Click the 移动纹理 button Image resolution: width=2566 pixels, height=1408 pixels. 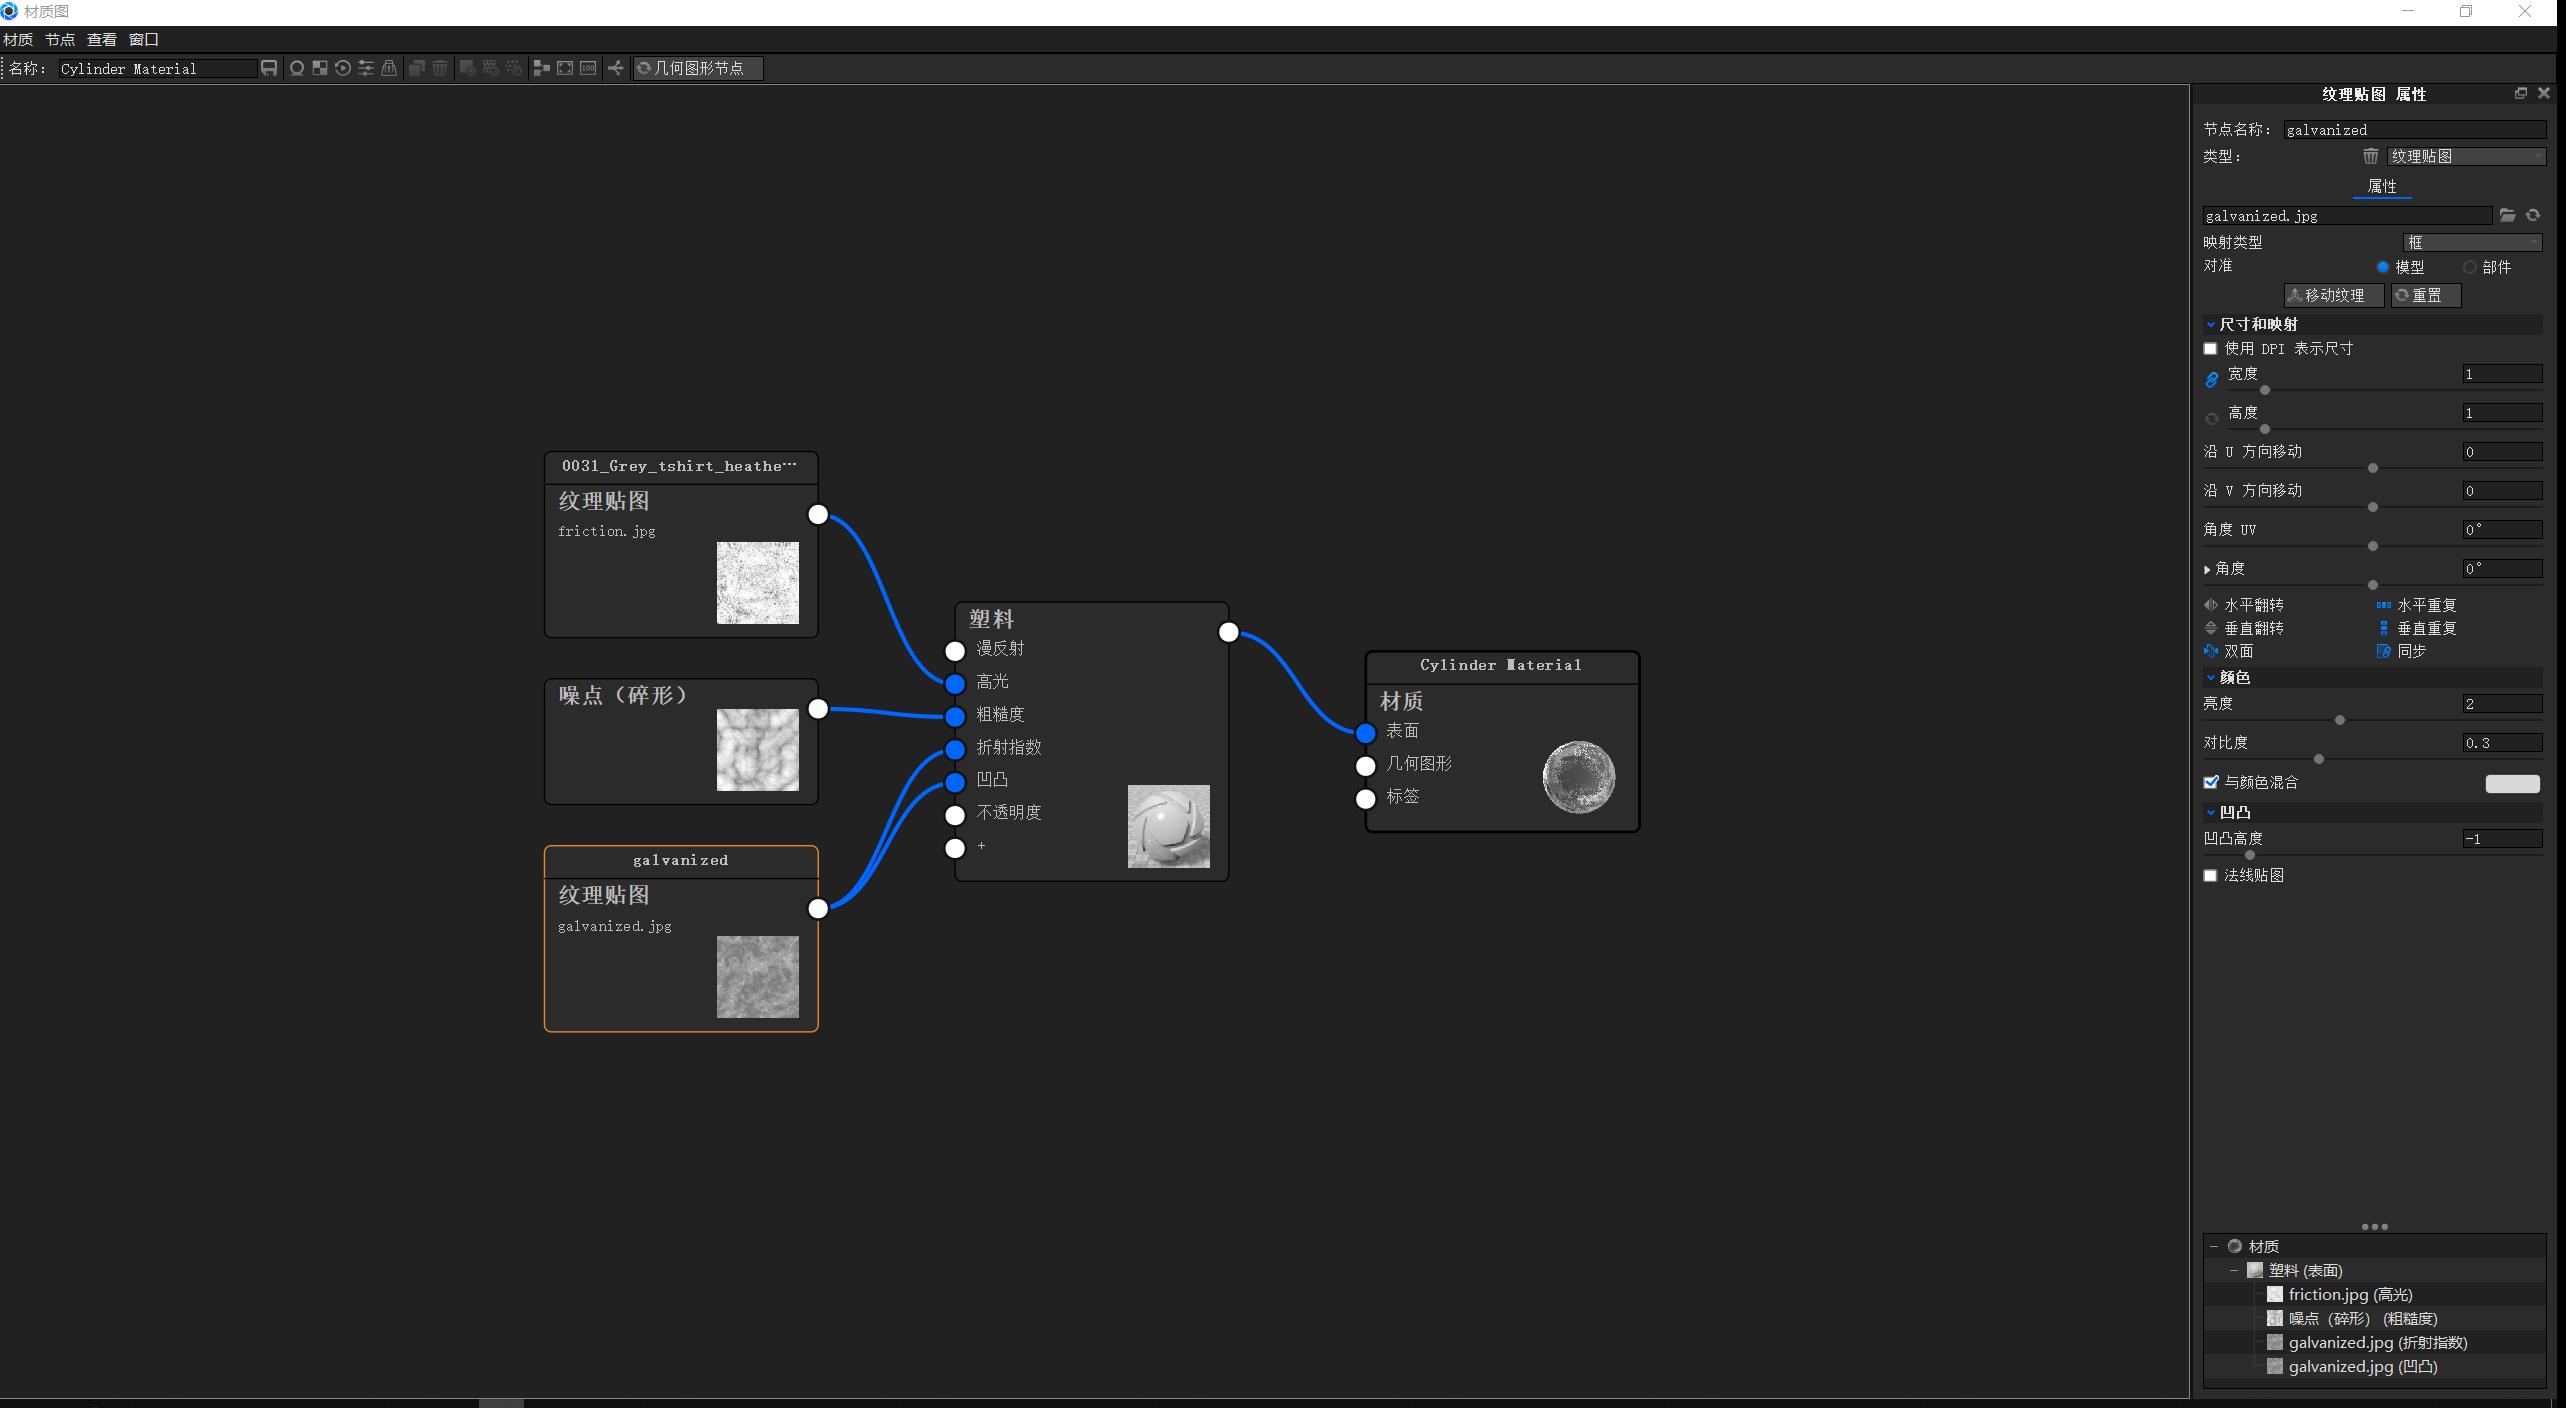(x=2333, y=295)
